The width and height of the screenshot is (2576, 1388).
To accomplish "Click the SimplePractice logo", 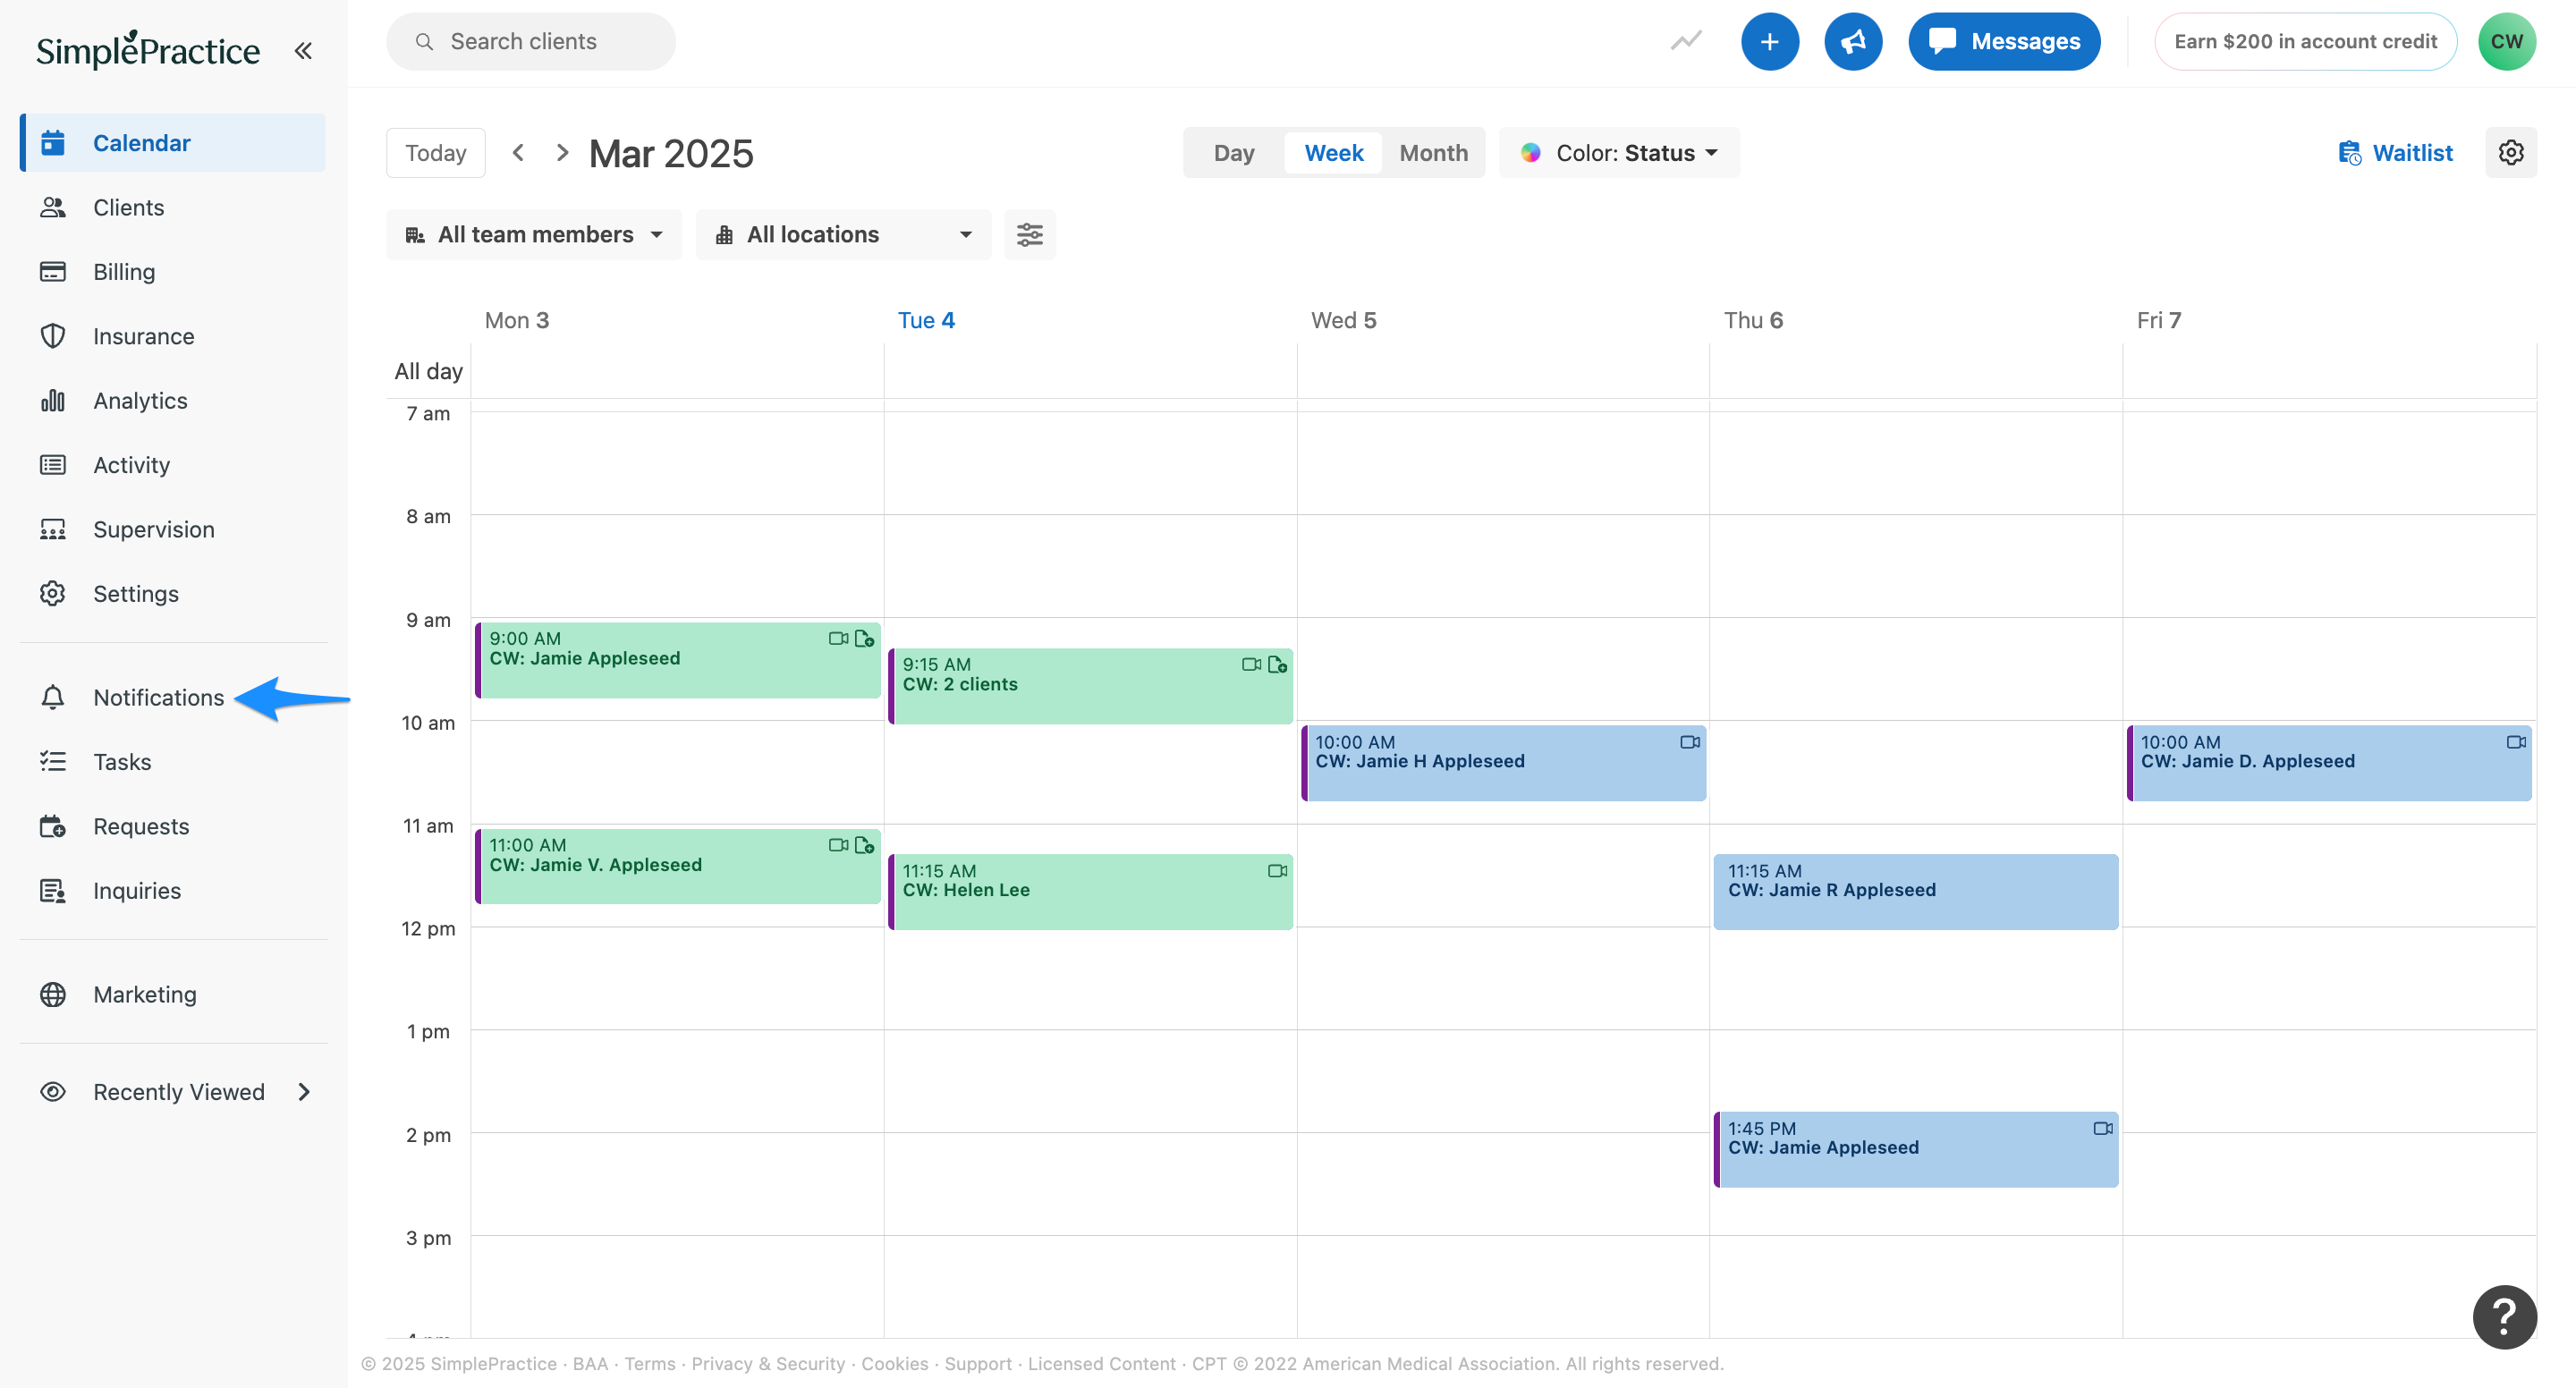I will click(148, 50).
